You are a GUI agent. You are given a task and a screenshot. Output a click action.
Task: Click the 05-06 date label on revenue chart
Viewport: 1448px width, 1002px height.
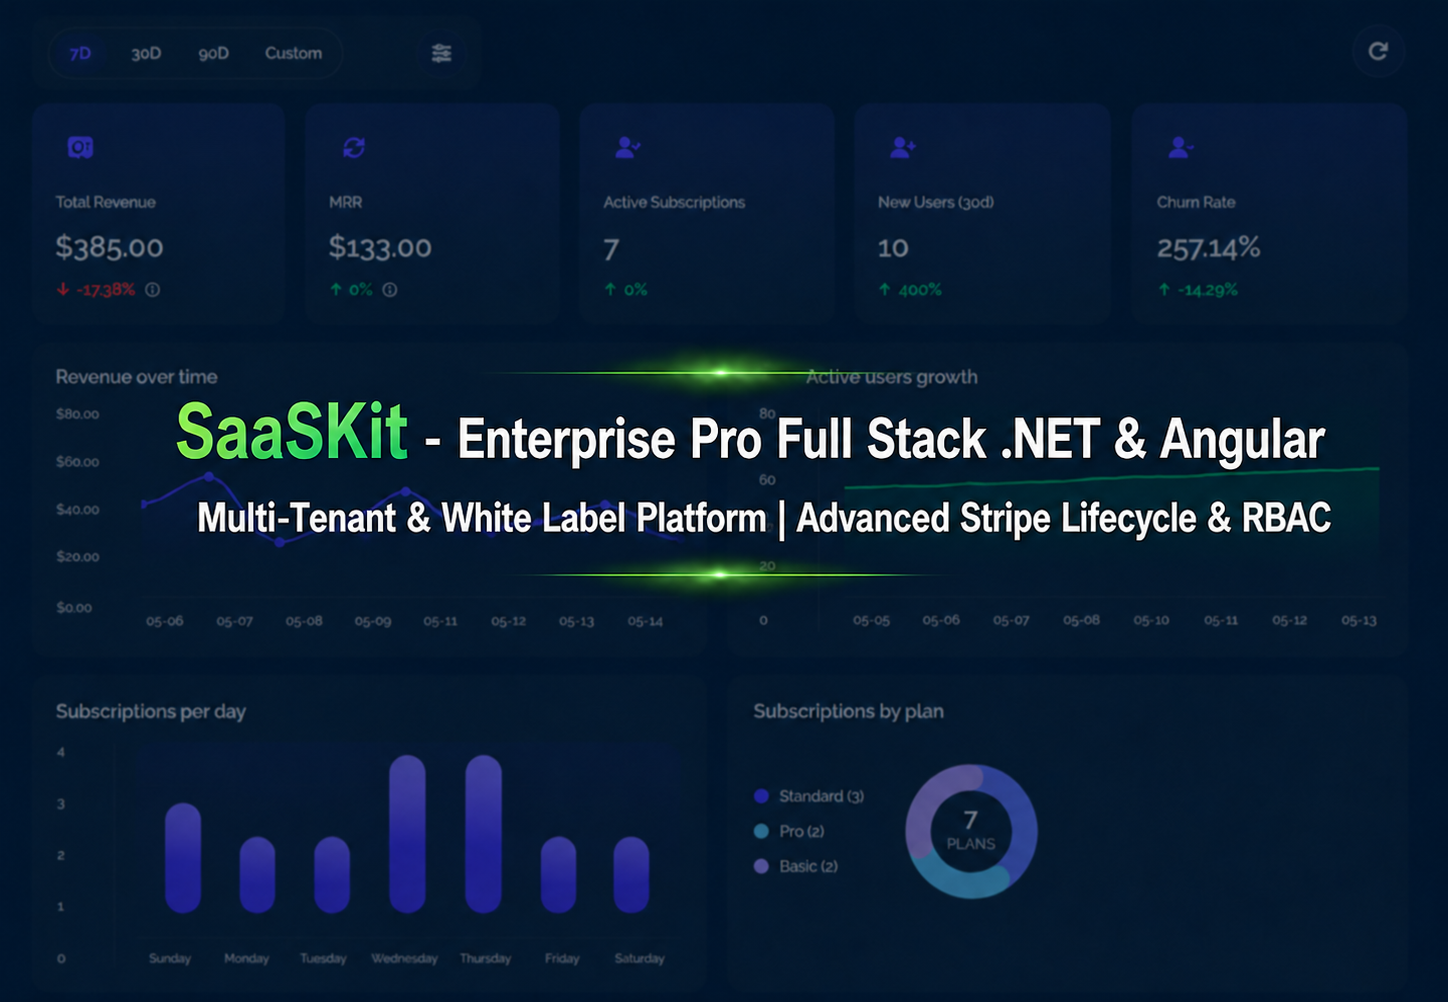coord(164,621)
